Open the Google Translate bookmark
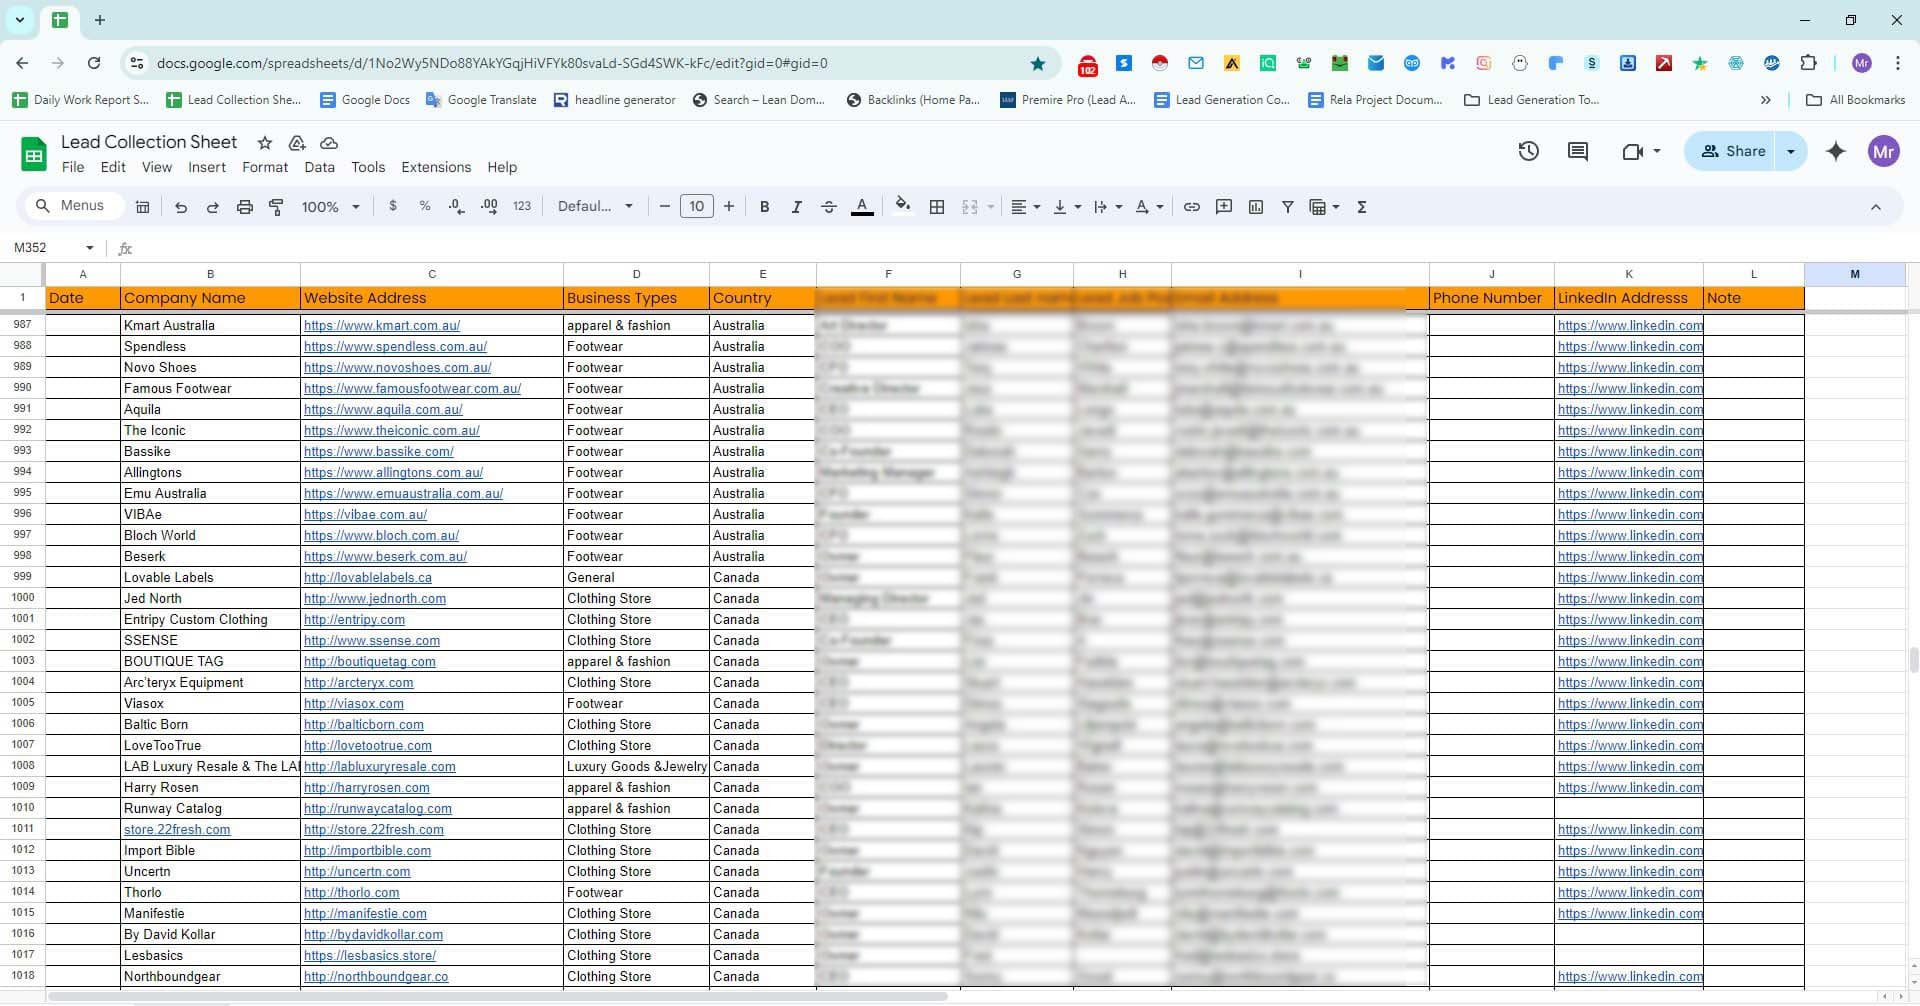Image resolution: width=1920 pixels, height=1006 pixels. coord(481,100)
